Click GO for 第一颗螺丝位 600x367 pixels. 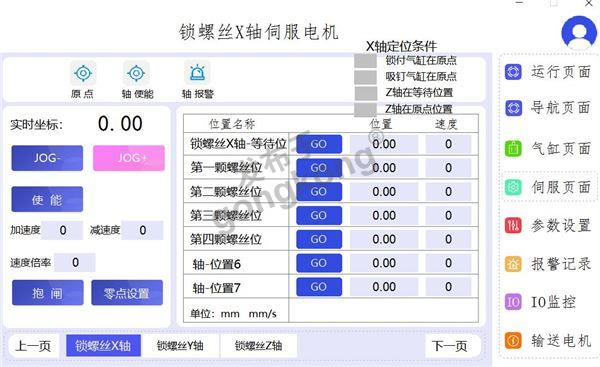point(319,168)
